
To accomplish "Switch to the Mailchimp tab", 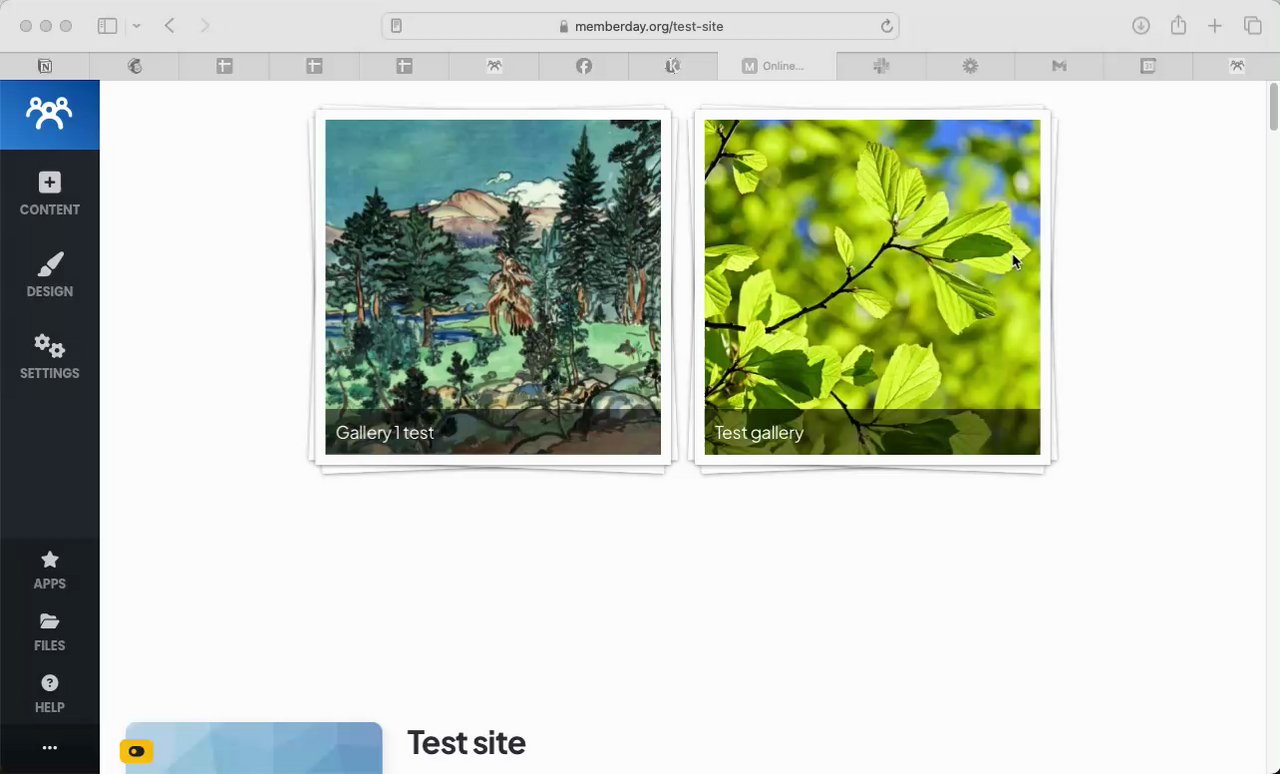I will (135, 66).
